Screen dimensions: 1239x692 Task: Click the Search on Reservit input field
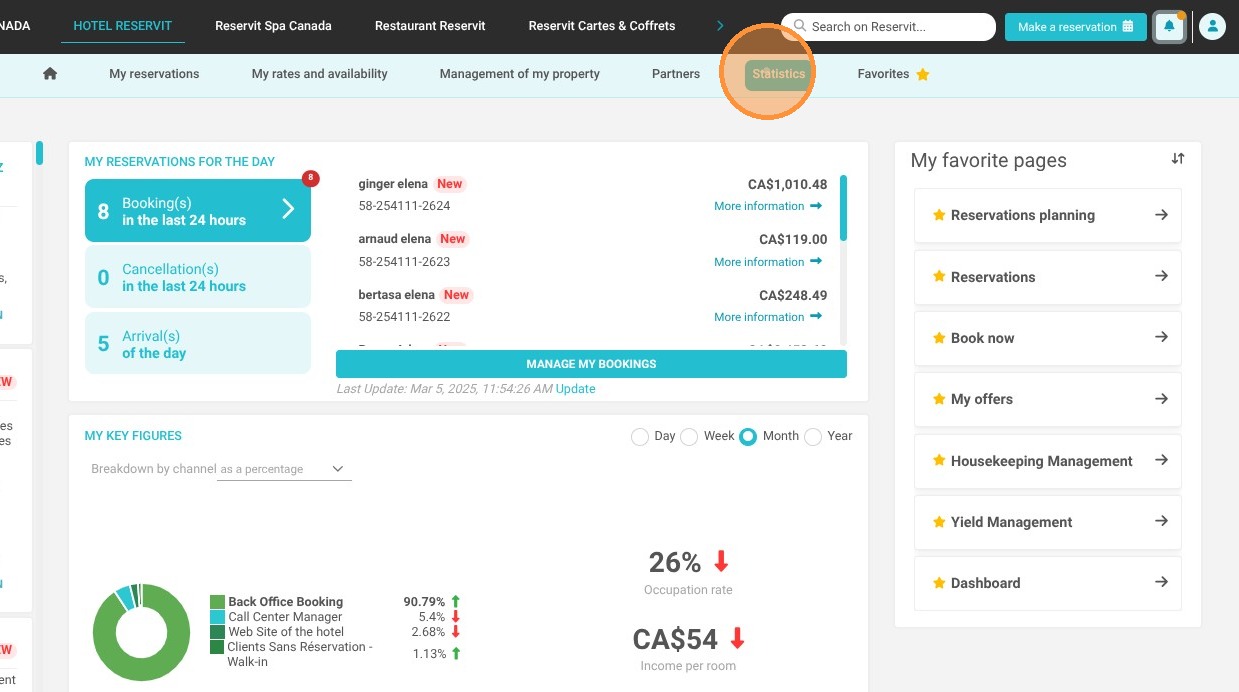click(x=888, y=27)
